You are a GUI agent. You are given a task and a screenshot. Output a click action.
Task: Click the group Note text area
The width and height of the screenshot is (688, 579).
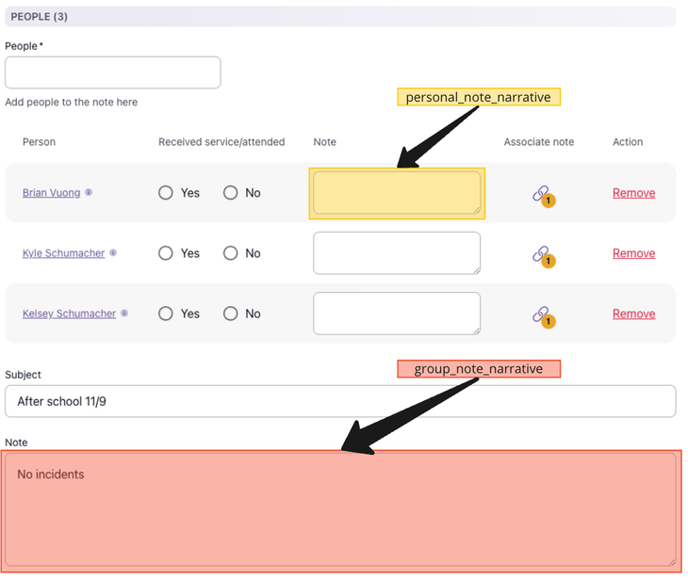[340, 510]
